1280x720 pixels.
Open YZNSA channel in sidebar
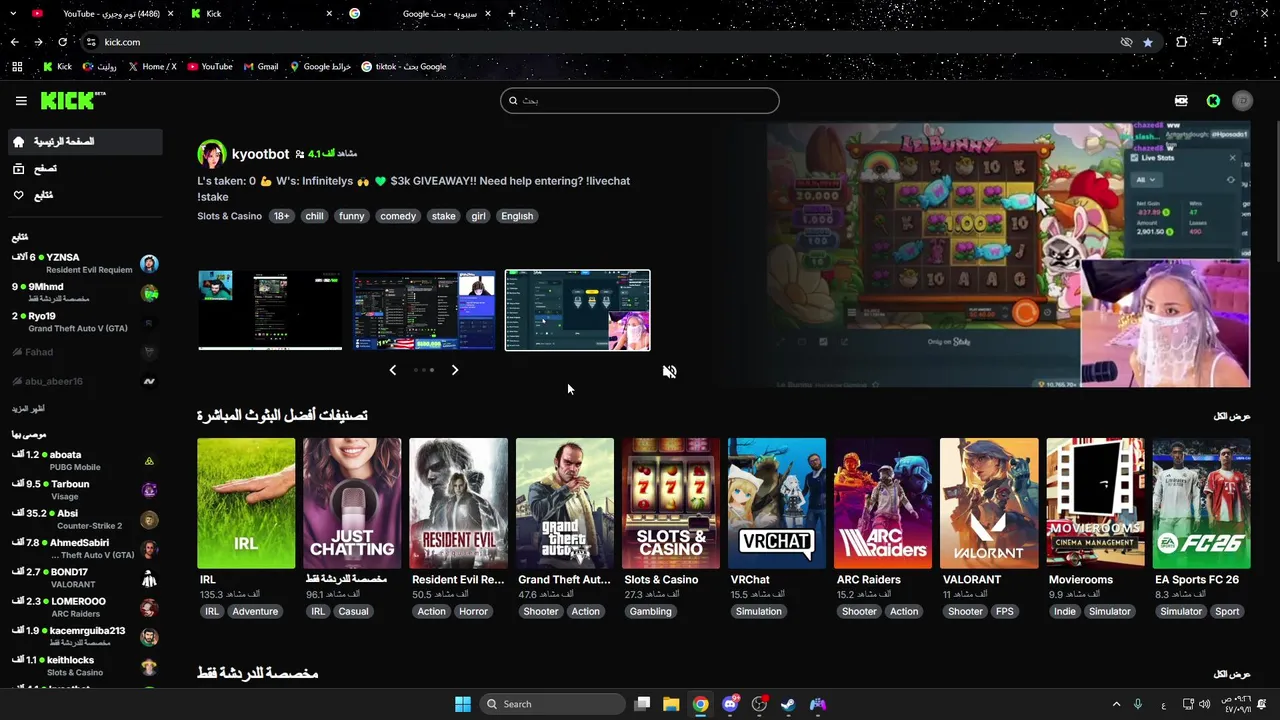[x=85, y=264]
